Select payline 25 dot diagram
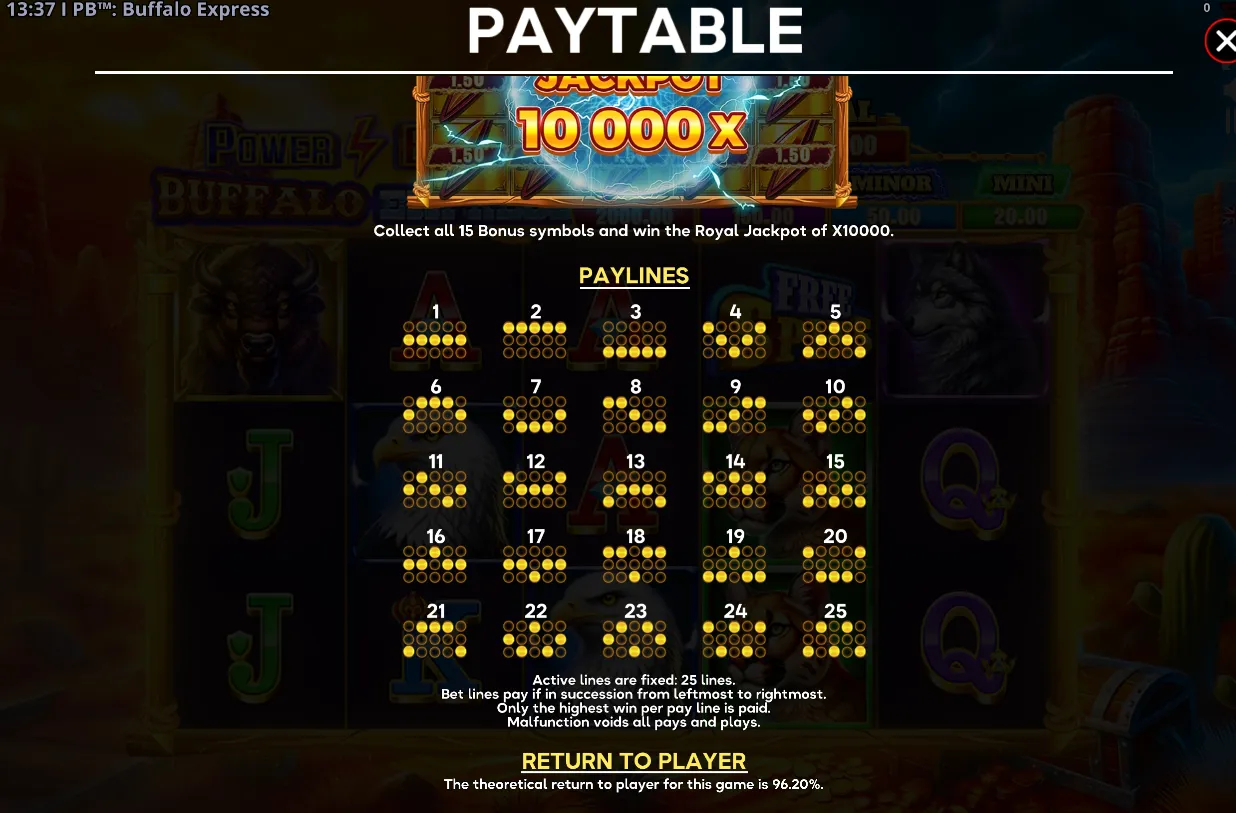The image size is (1236, 813). point(835,640)
